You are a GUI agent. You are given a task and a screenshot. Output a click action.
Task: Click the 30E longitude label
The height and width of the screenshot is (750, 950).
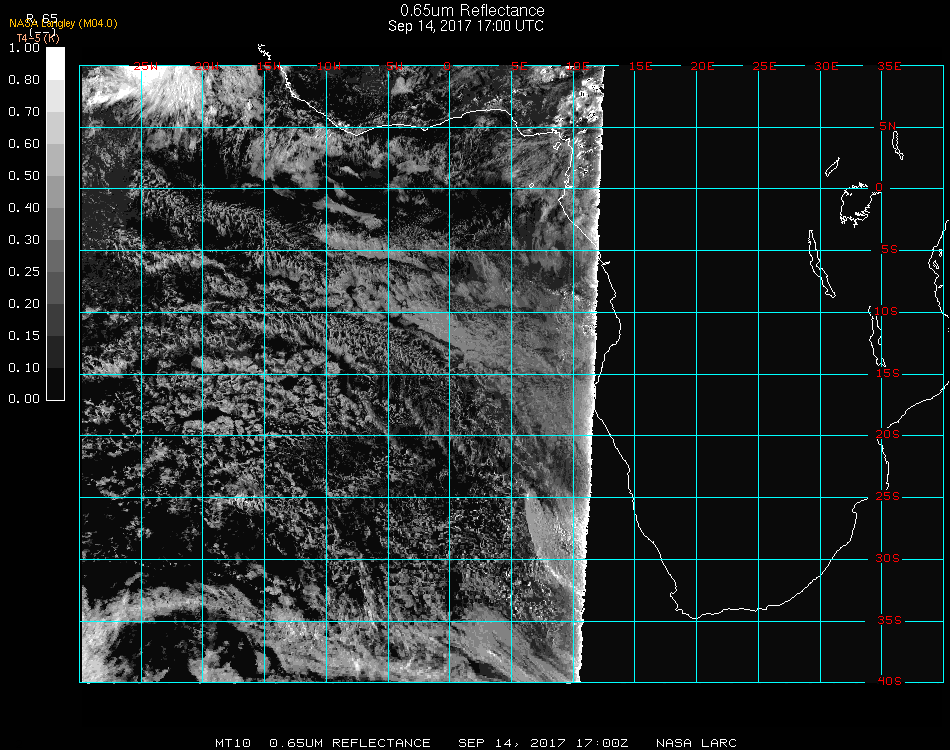pyautogui.click(x=826, y=67)
